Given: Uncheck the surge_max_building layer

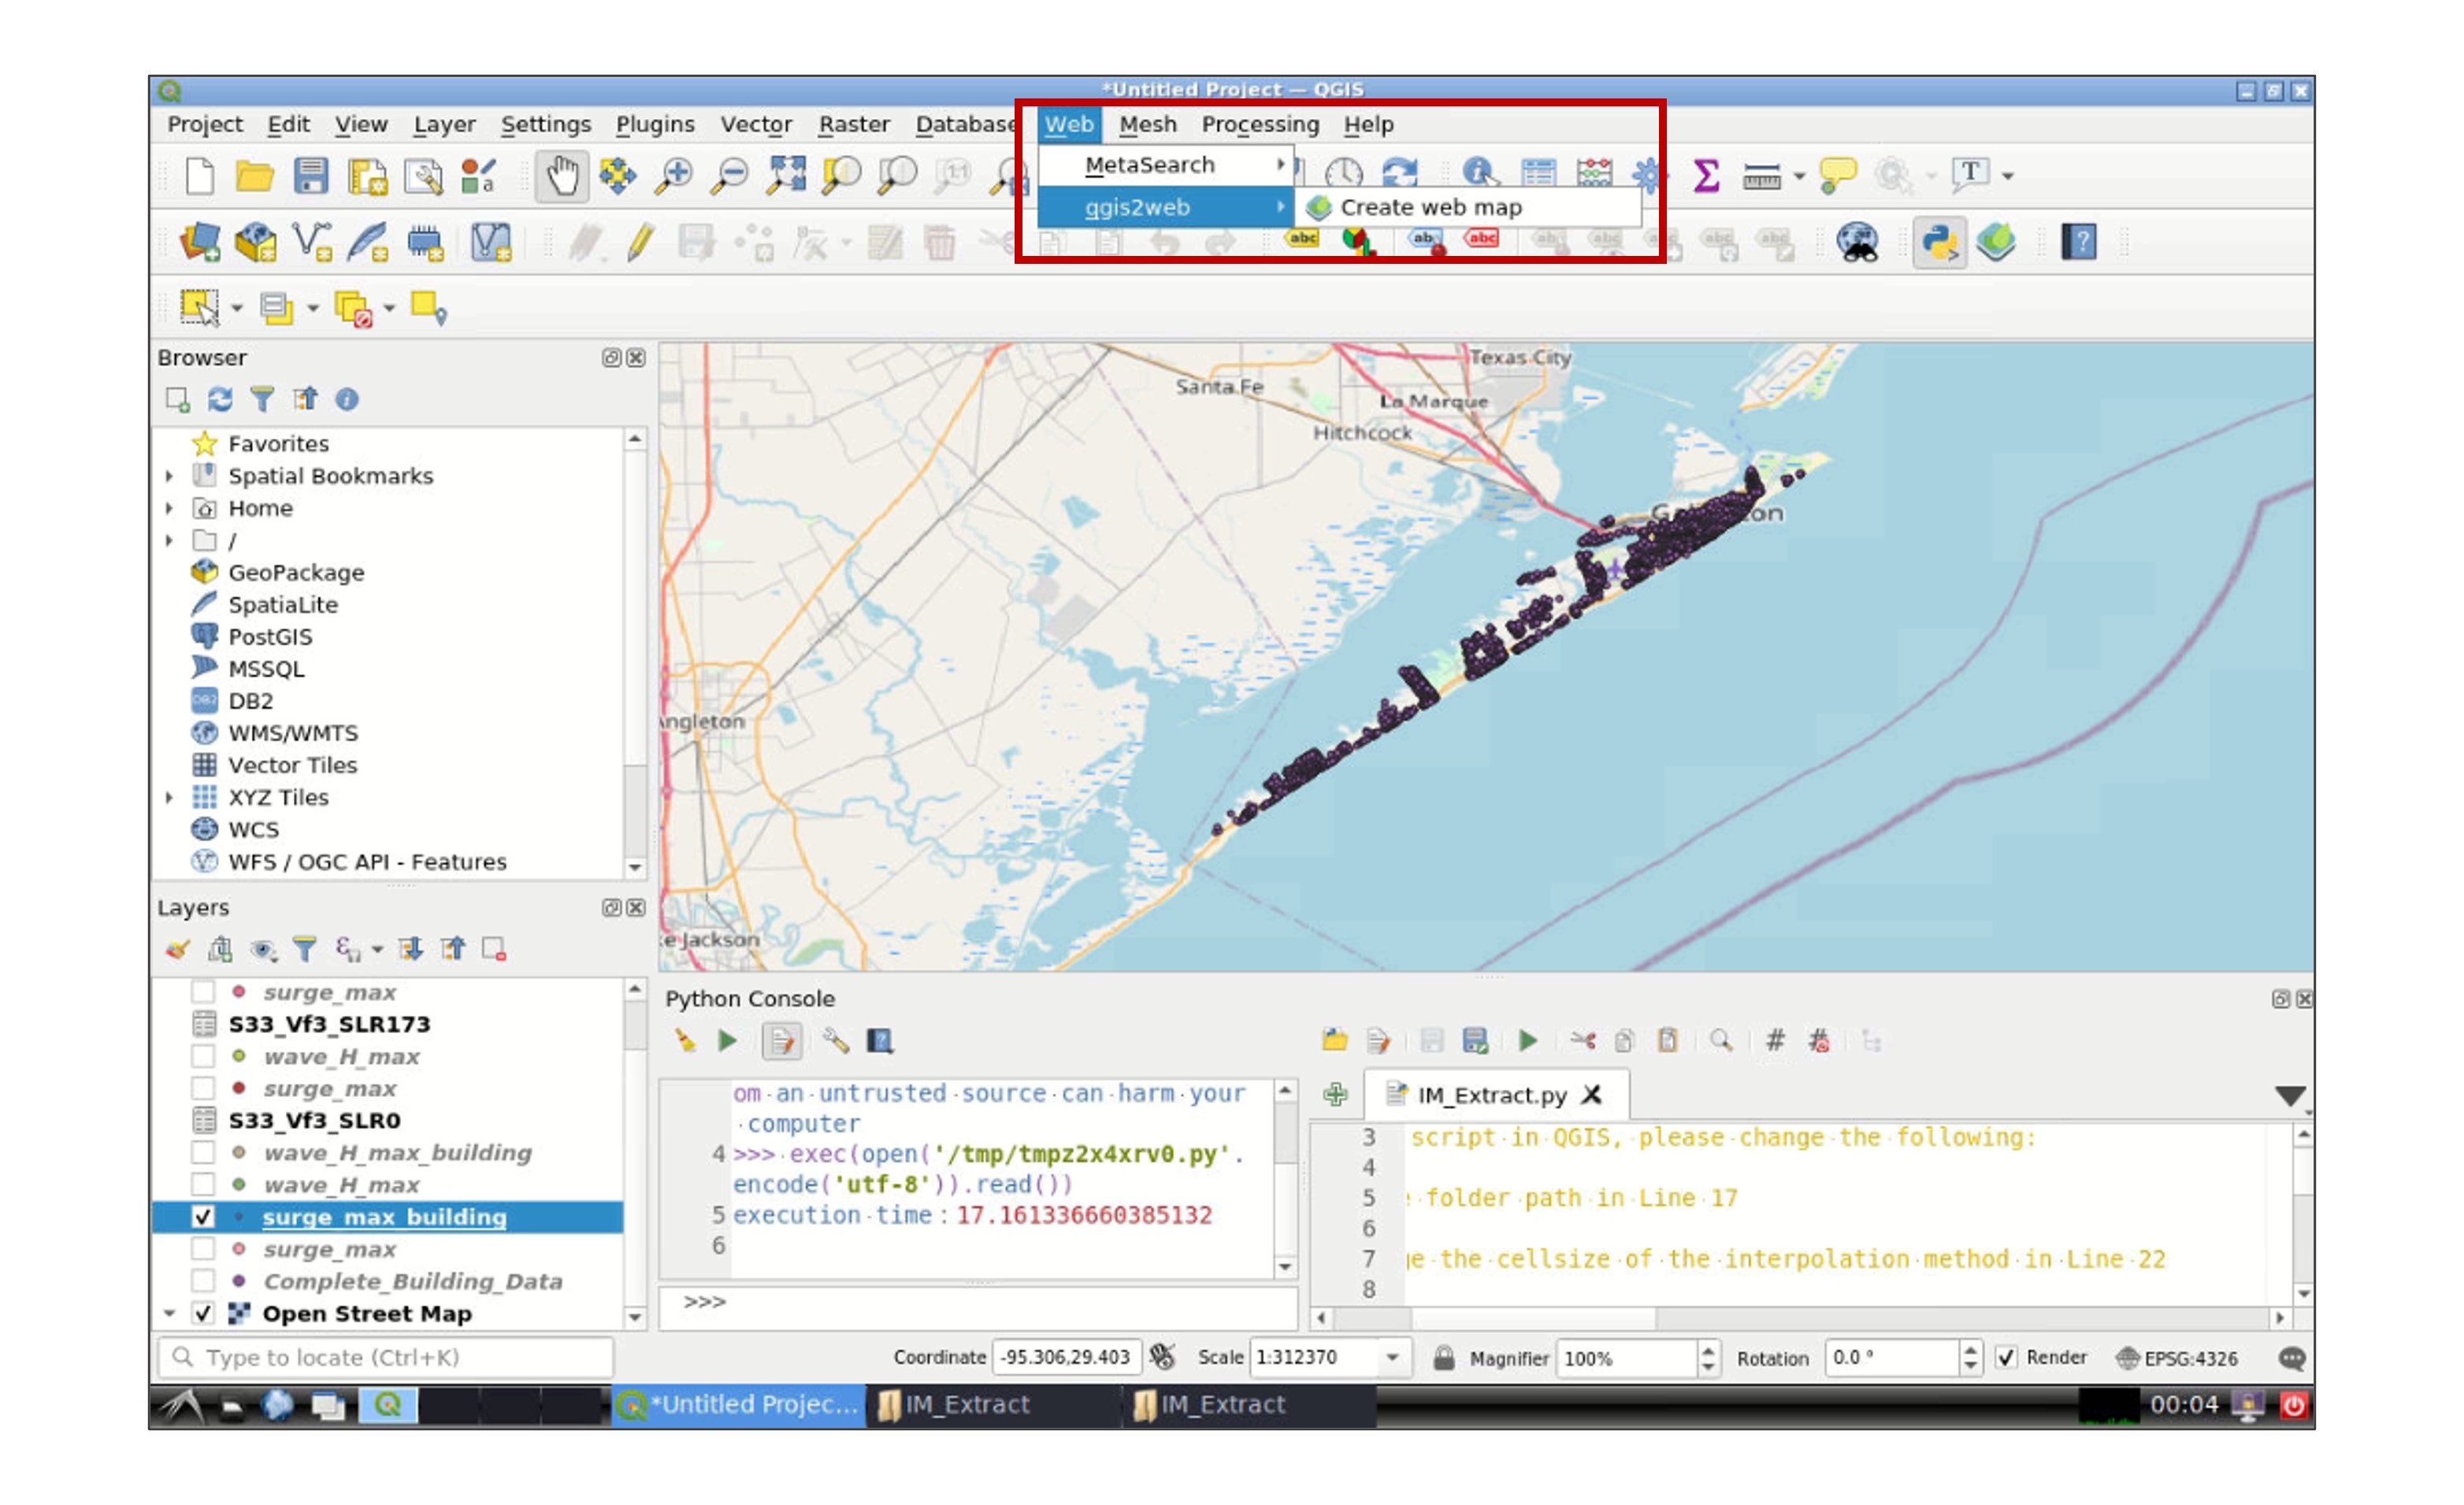Looking at the screenshot, I should (203, 1217).
